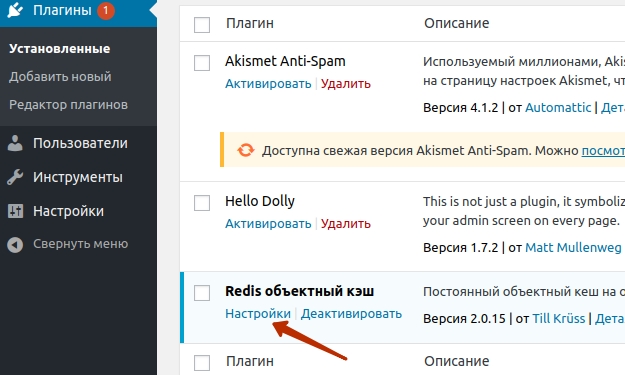The width and height of the screenshot is (625, 375).
Task: Select the Akismet Anti-Spam checkbox
Action: pos(202,63)
